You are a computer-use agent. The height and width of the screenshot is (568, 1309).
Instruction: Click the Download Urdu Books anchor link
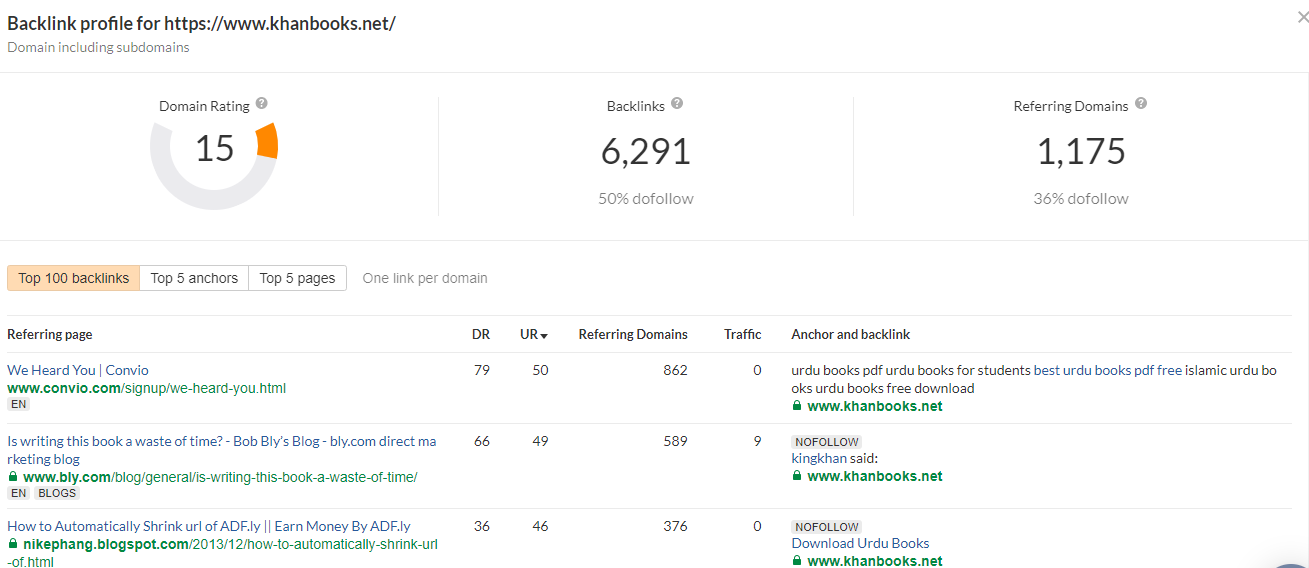(x=860, y=543)
